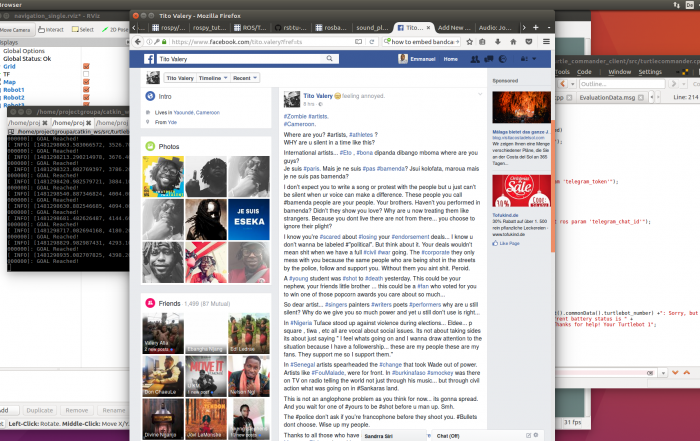
Task: Uncheck the Grid display checkbox
Action: (86, 66)
